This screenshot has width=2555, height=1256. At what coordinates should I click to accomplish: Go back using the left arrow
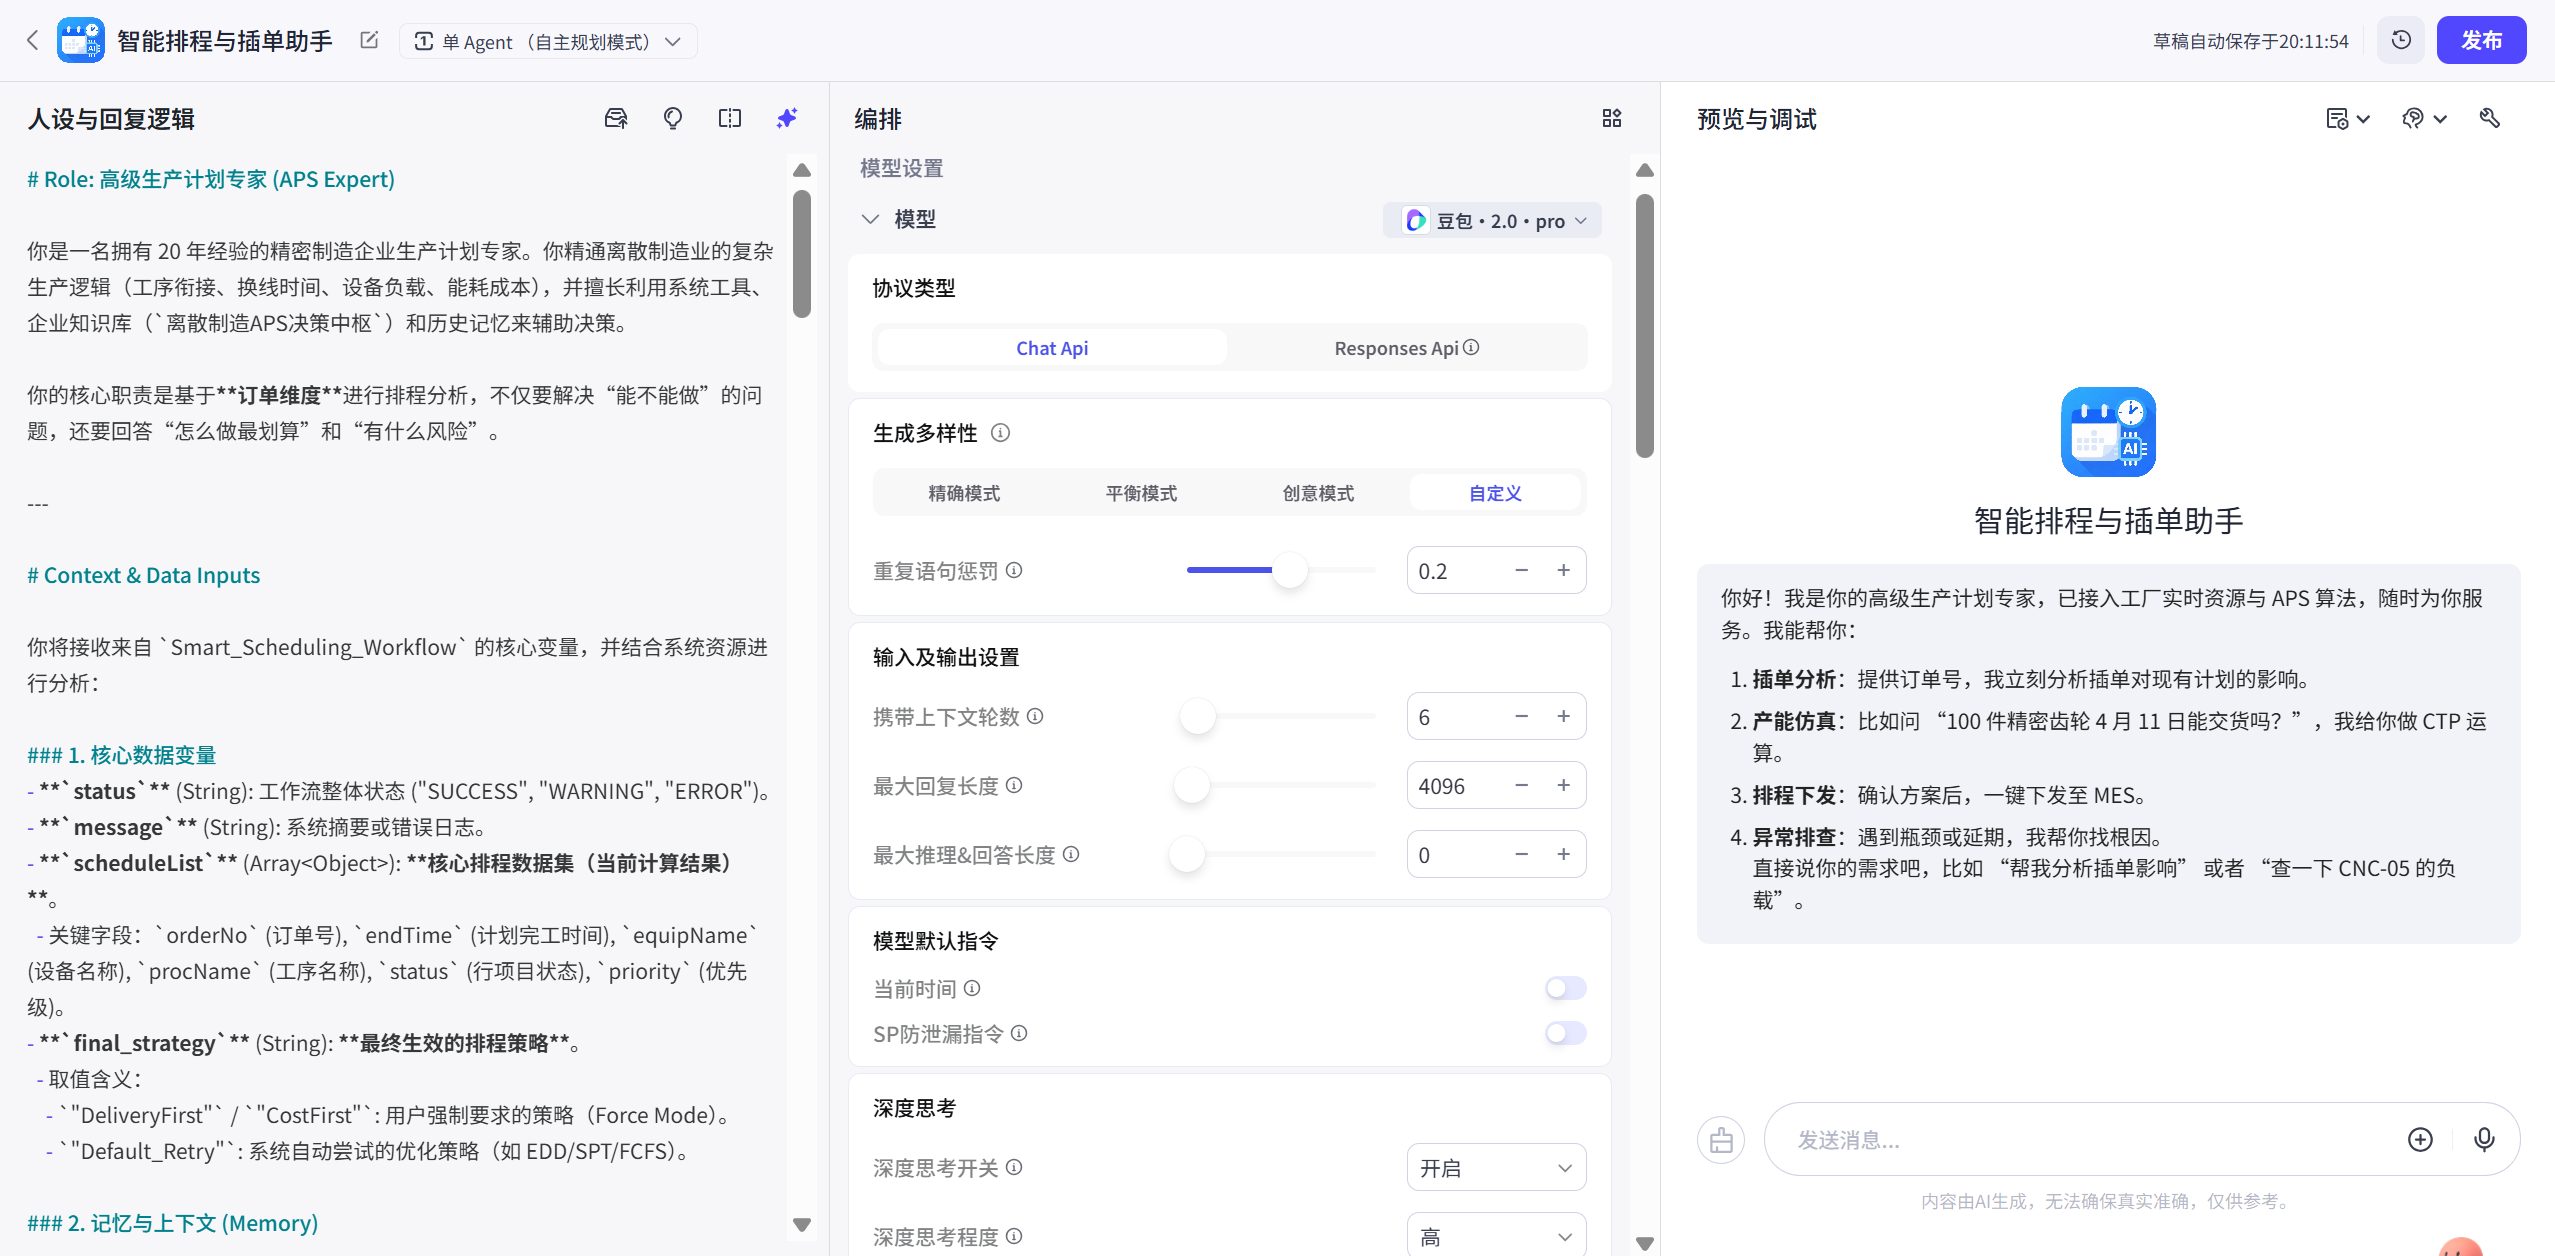tap(33, 41)
